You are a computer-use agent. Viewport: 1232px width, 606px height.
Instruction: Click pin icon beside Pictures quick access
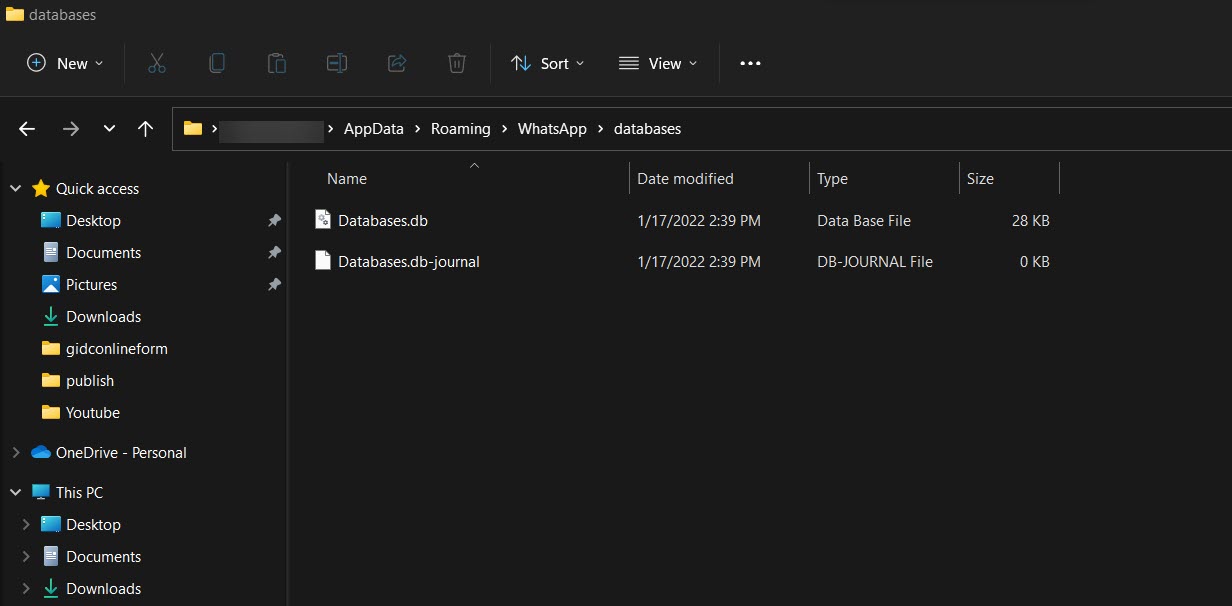click(x=274, y=284)
